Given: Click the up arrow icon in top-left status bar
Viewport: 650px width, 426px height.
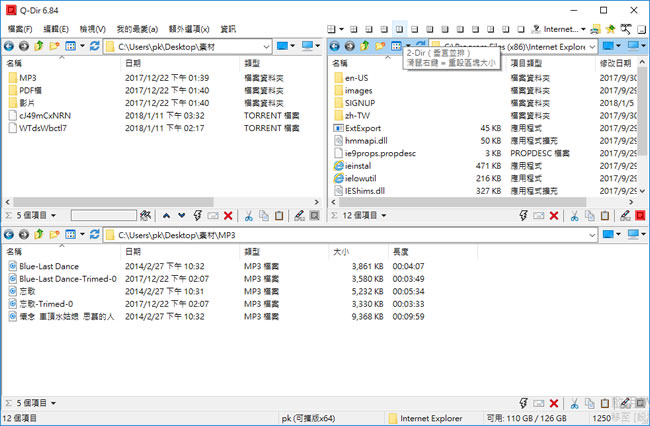Looking at the screenshot, I should (x=166, y=215).
